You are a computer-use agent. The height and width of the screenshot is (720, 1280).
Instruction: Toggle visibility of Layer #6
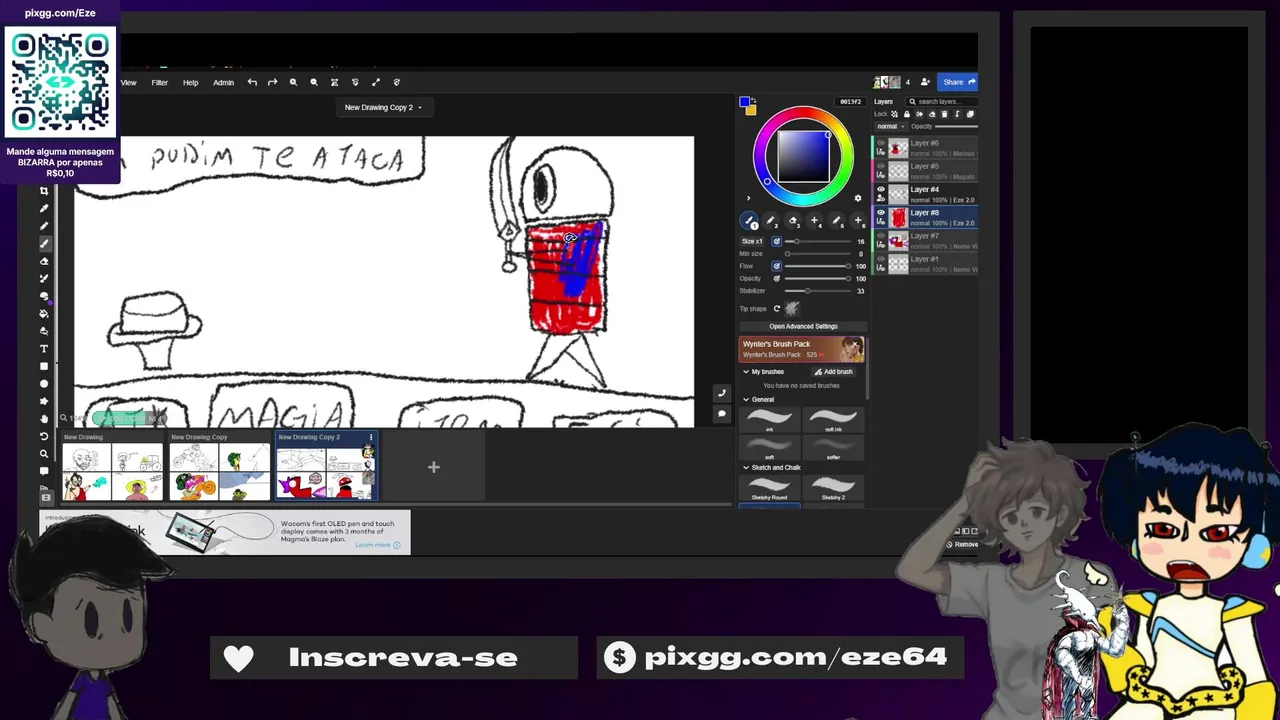[881, 143]
